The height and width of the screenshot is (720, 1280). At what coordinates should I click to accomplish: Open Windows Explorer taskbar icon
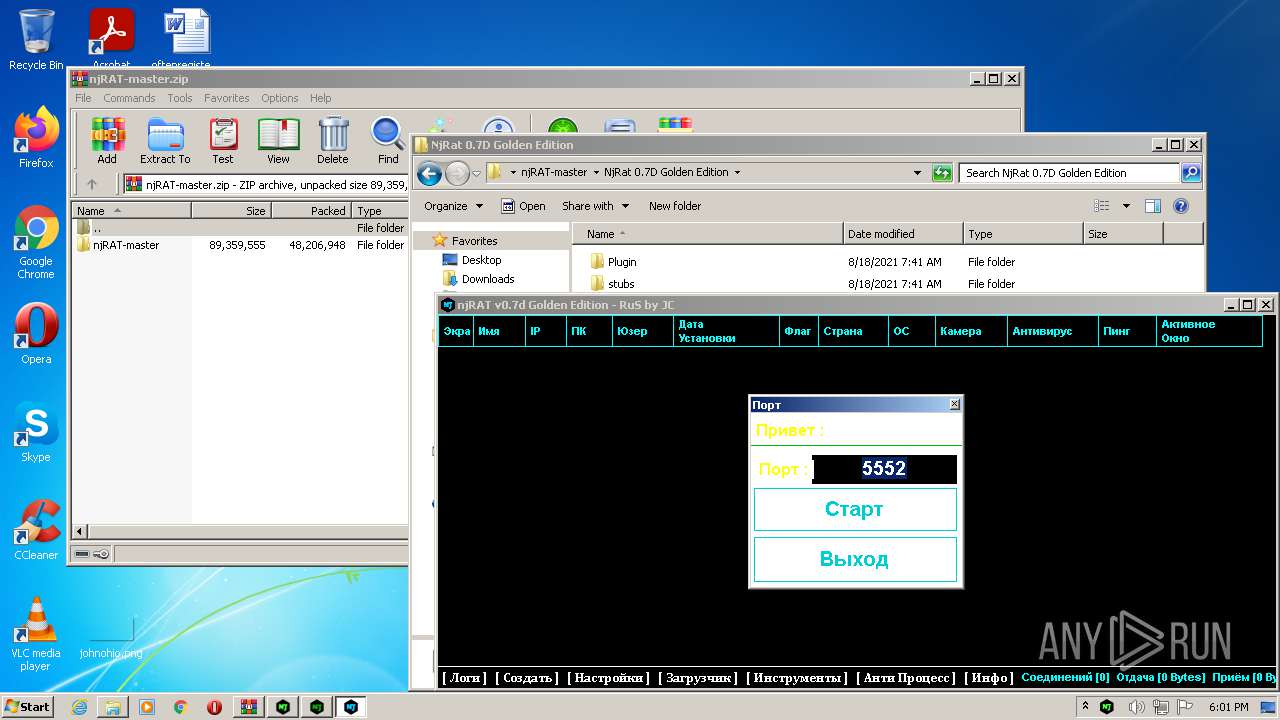click(113, 707)
